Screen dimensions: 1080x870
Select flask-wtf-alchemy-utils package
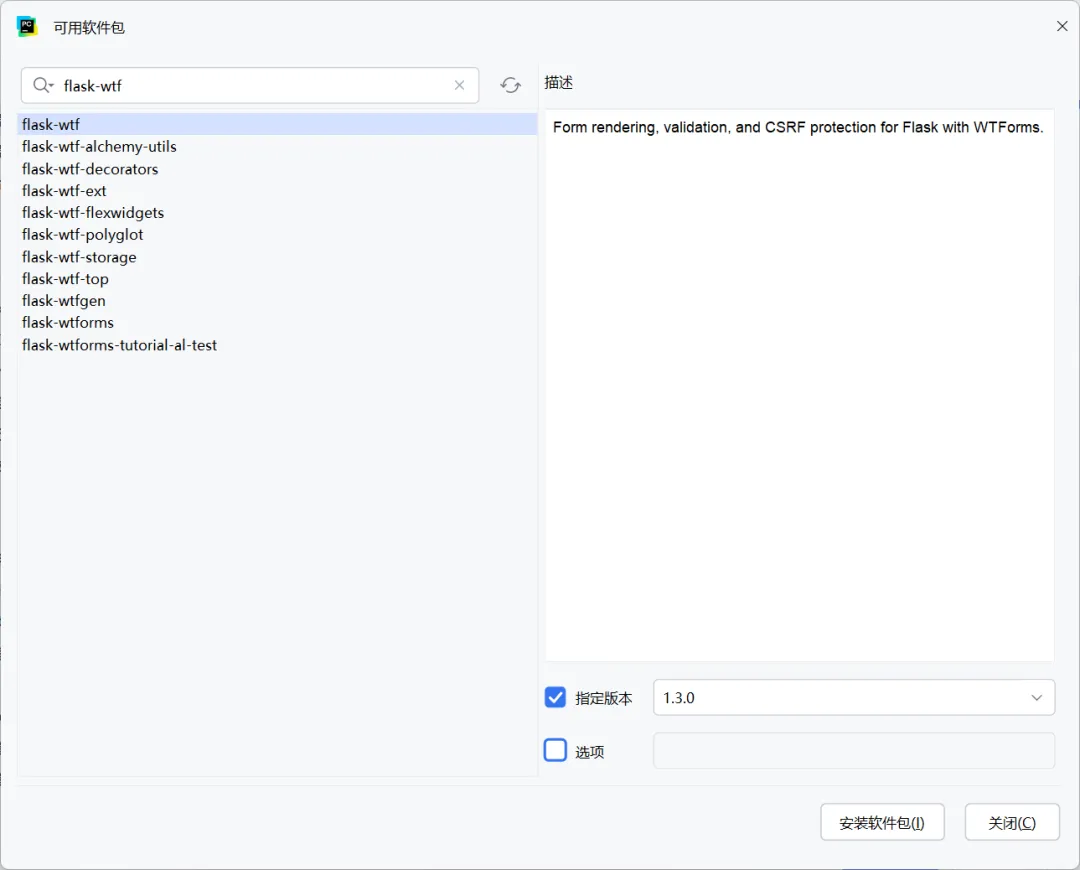pyautogui.click(x=277, y=147)
